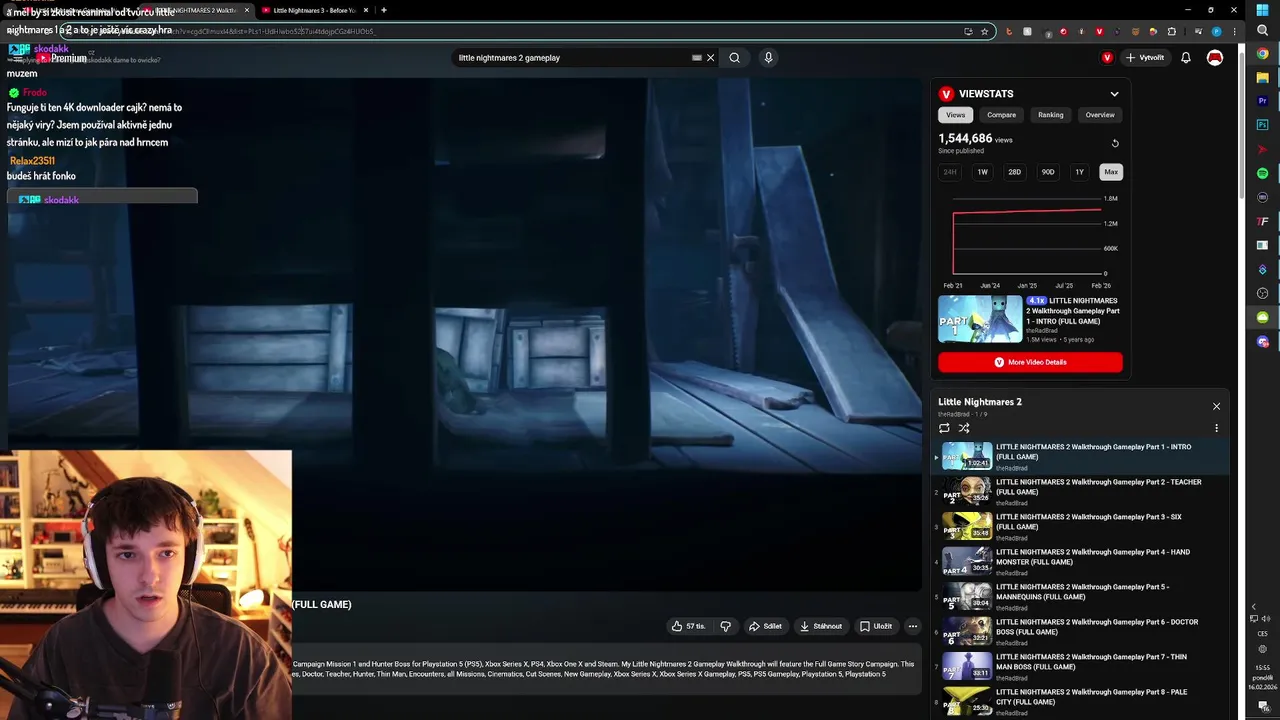Open the YouTube account avatar menu
The height and width of the screenshot is (720, 1280).
(x=1215, y=58)
